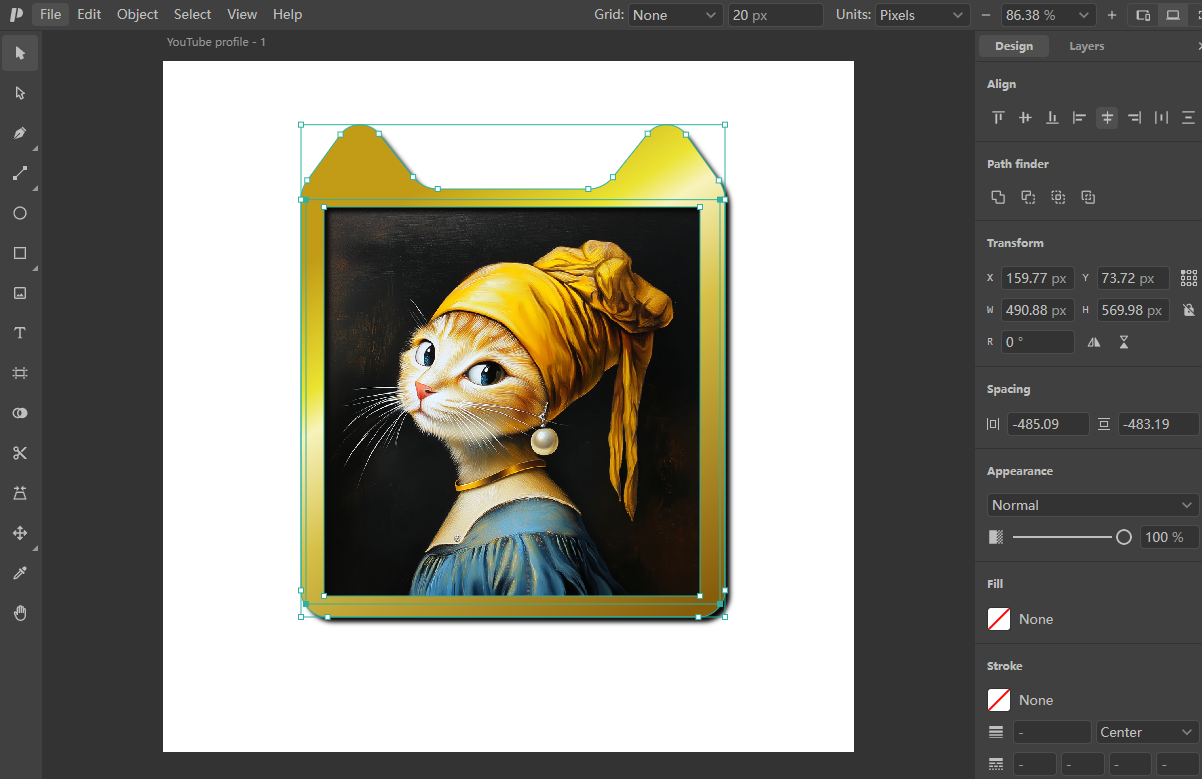Open the Units dropdown set to Pixels

tap(922, 15)
